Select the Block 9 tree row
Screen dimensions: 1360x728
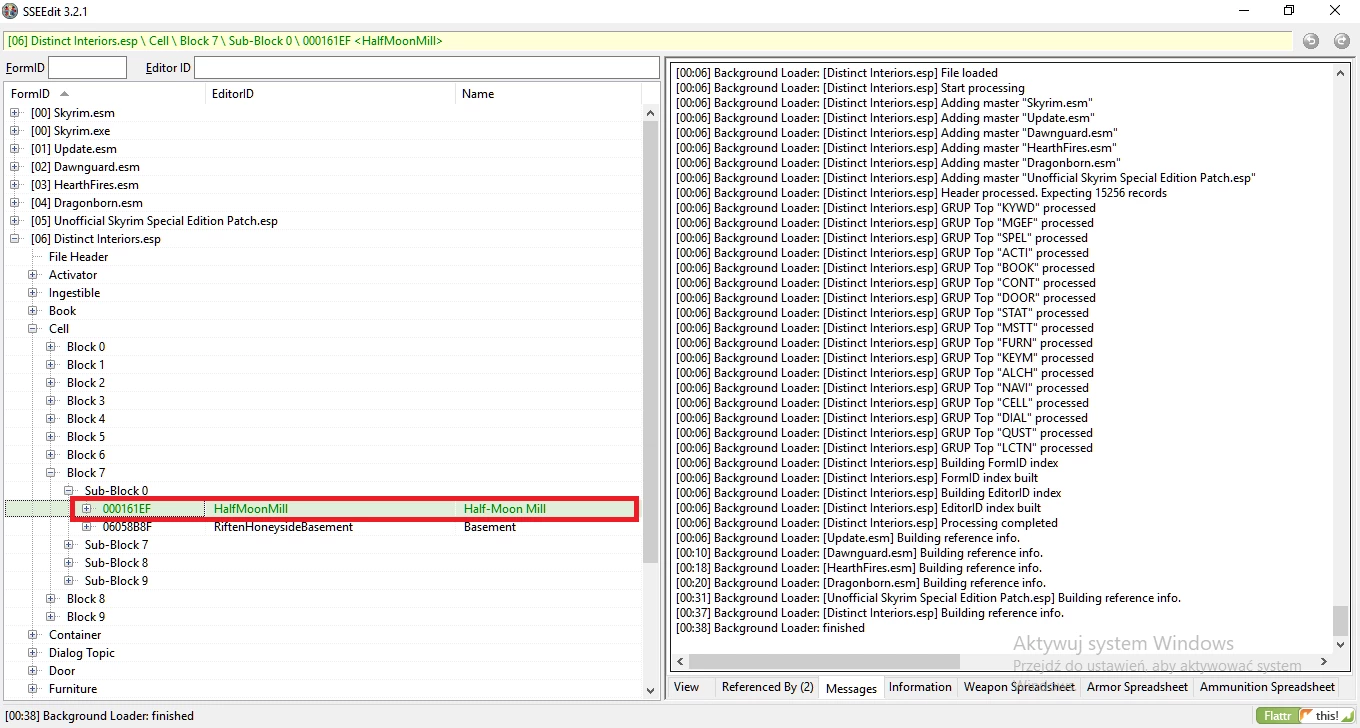pos(85,617)
